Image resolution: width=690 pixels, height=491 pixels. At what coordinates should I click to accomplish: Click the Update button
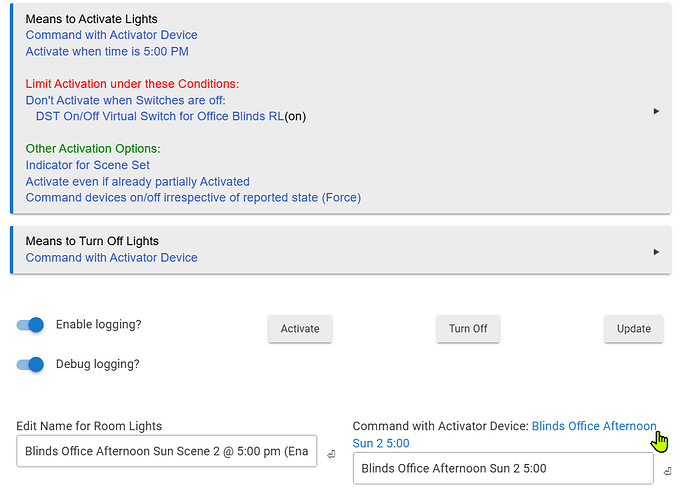coord(633,329)
